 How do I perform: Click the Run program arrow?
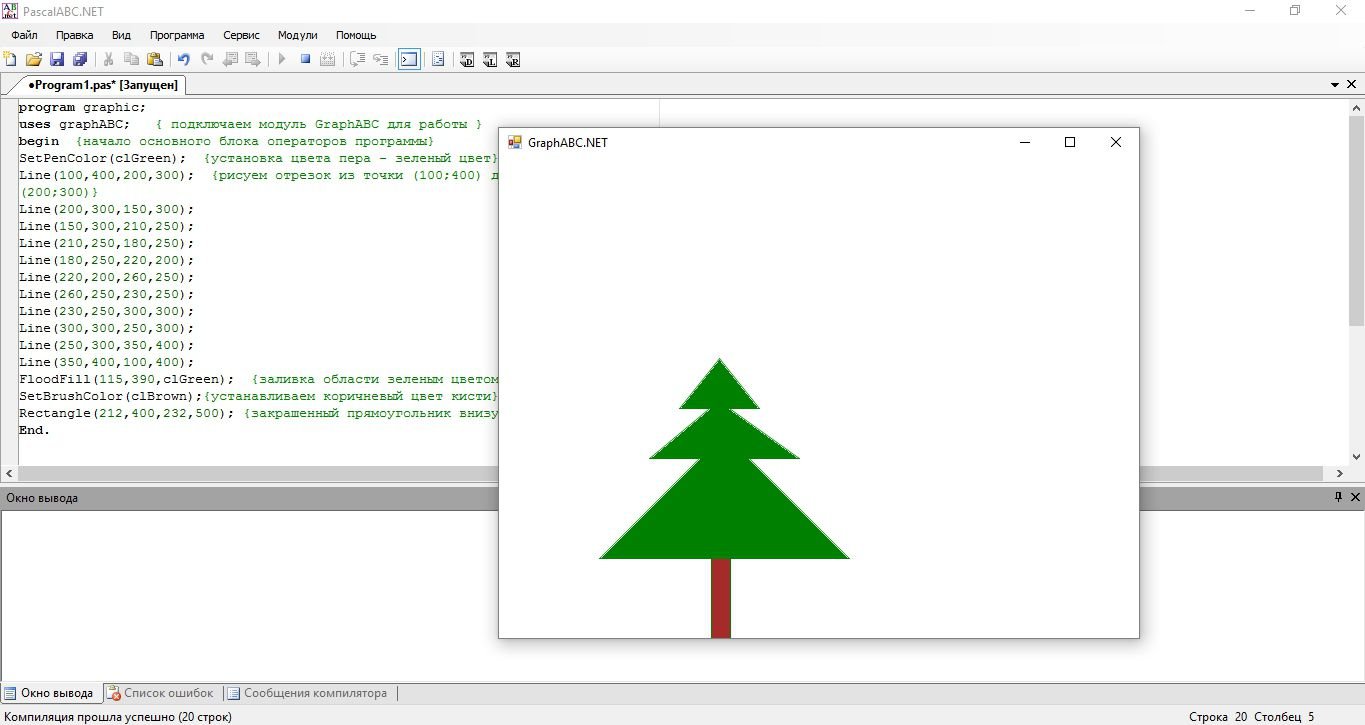click(282, 60)
